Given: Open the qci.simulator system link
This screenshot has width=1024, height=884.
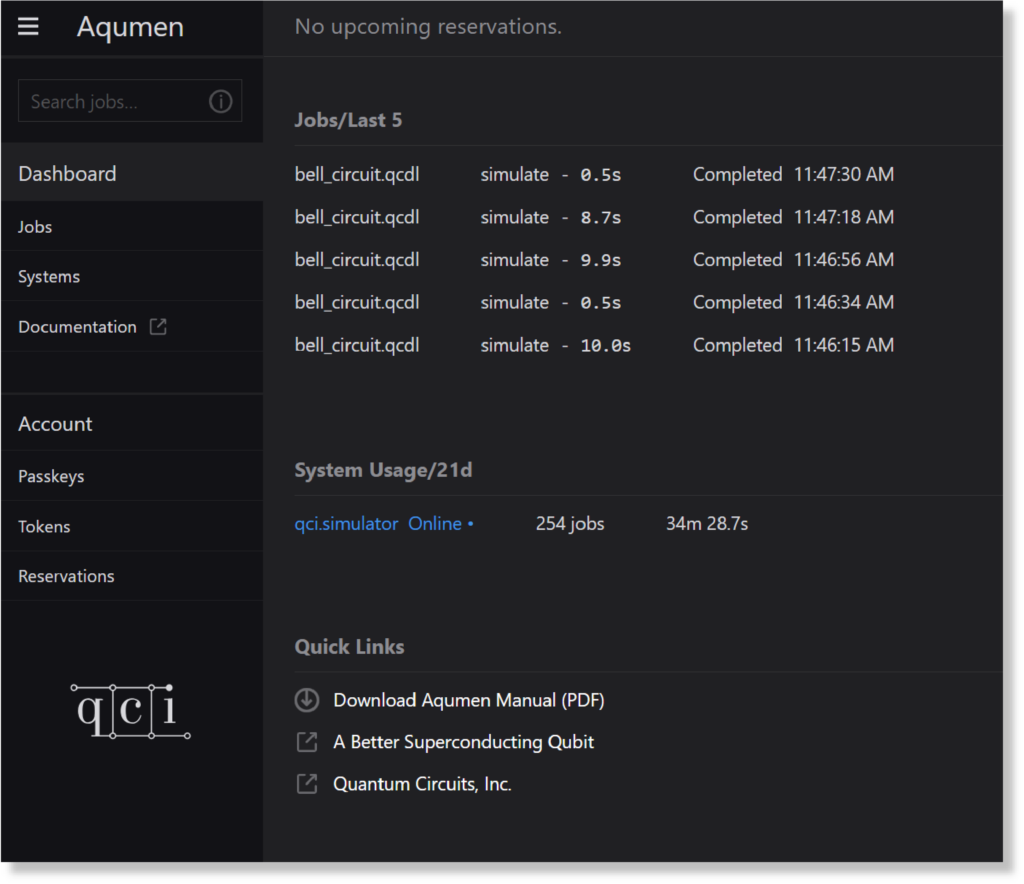Looking at the screenshot, I should click(346, 524).
